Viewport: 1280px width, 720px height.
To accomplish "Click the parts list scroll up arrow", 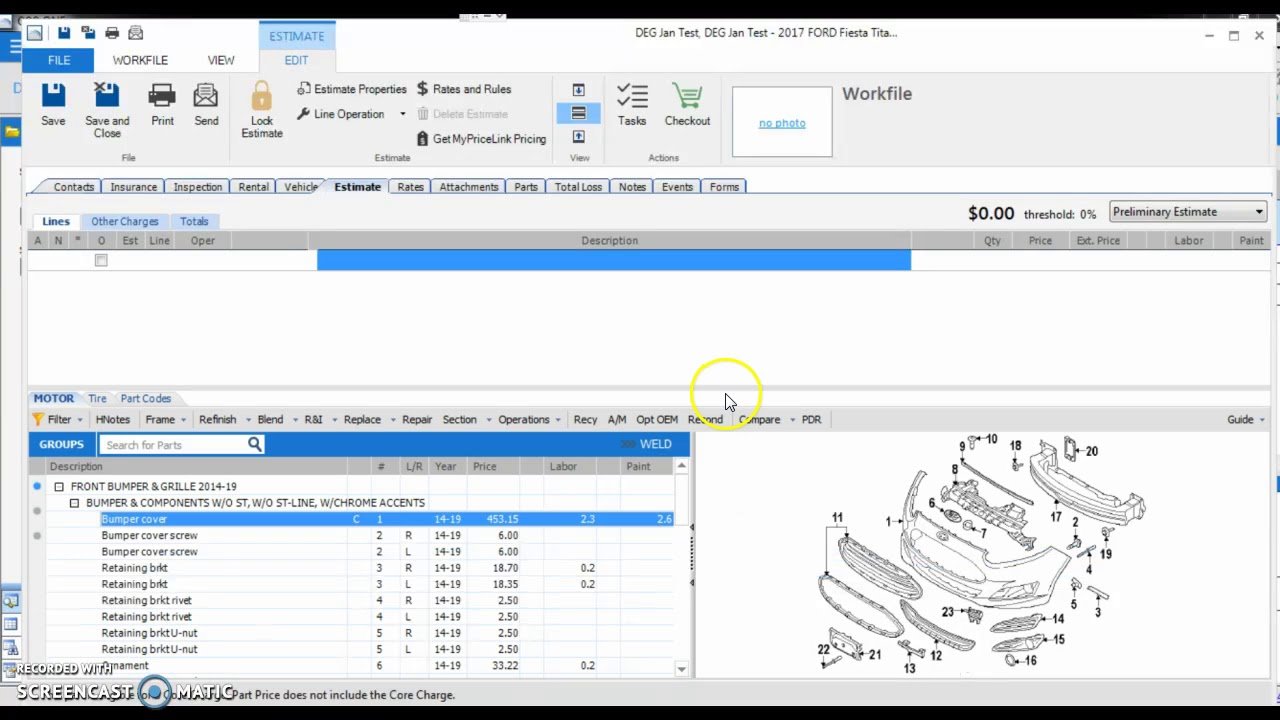I will (x=682, y=466).
